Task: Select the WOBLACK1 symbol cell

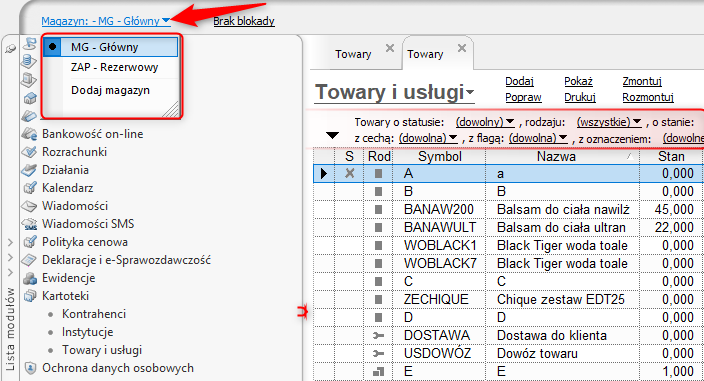Action: 439,245
